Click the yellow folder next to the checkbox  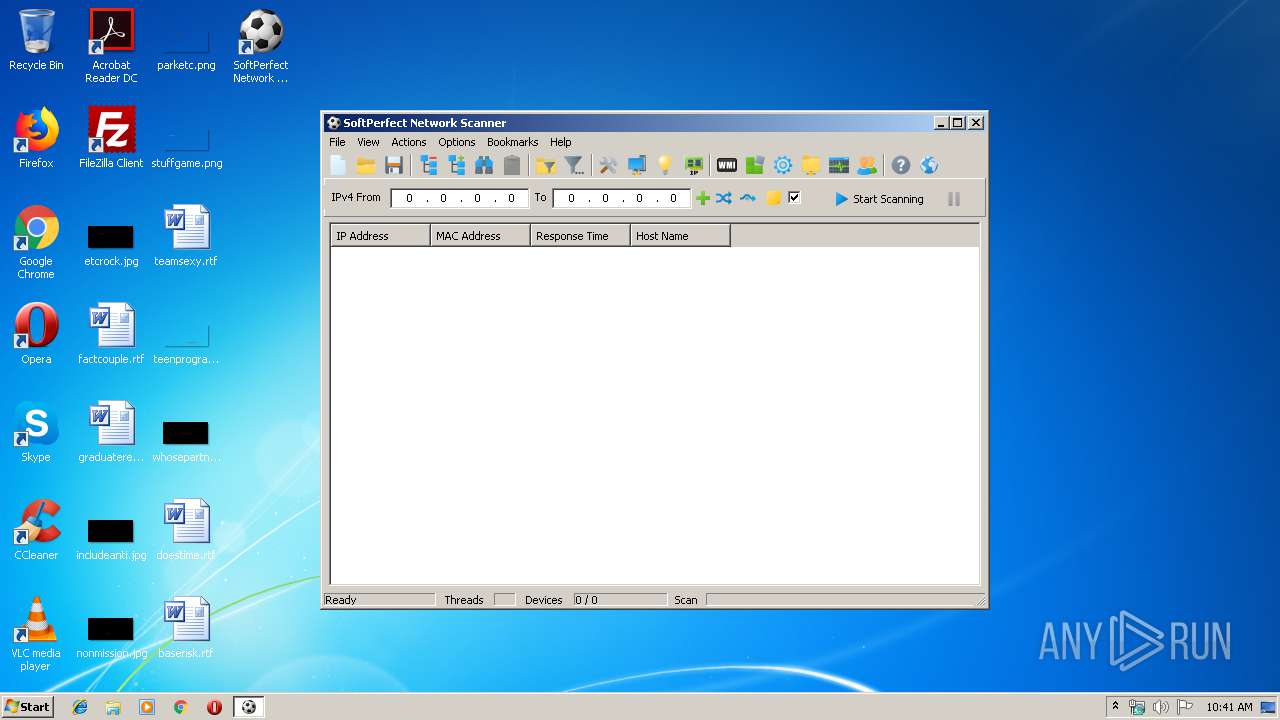[x=773, y=198]
